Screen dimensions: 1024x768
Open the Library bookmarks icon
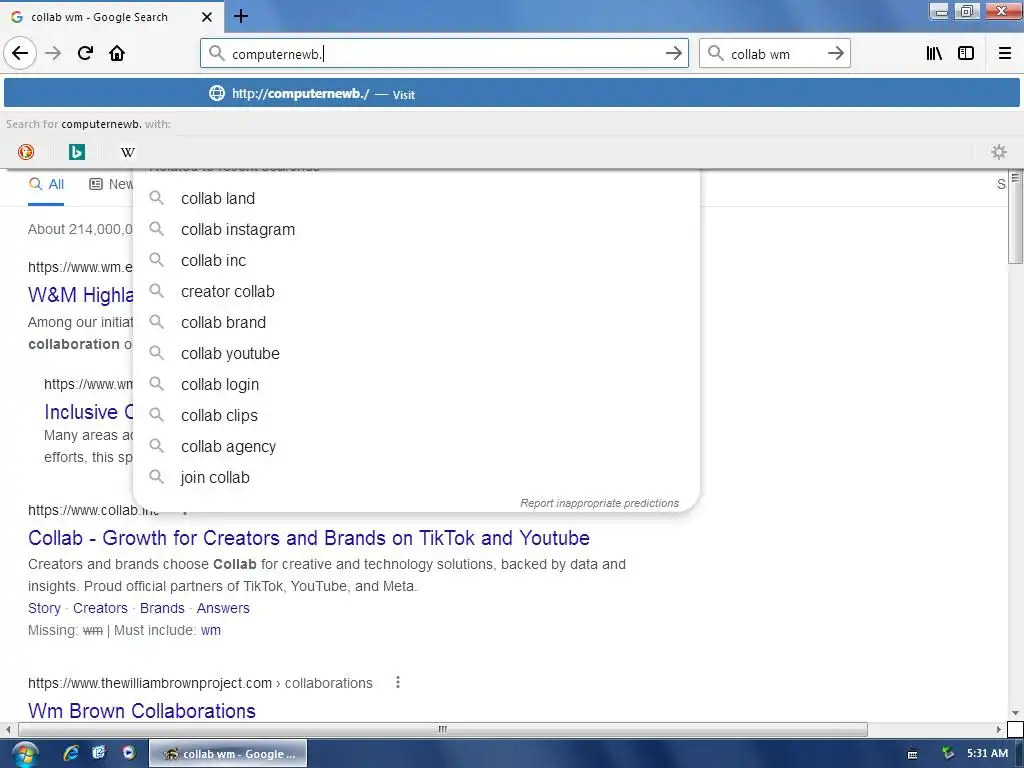click(x=934, y=53)
